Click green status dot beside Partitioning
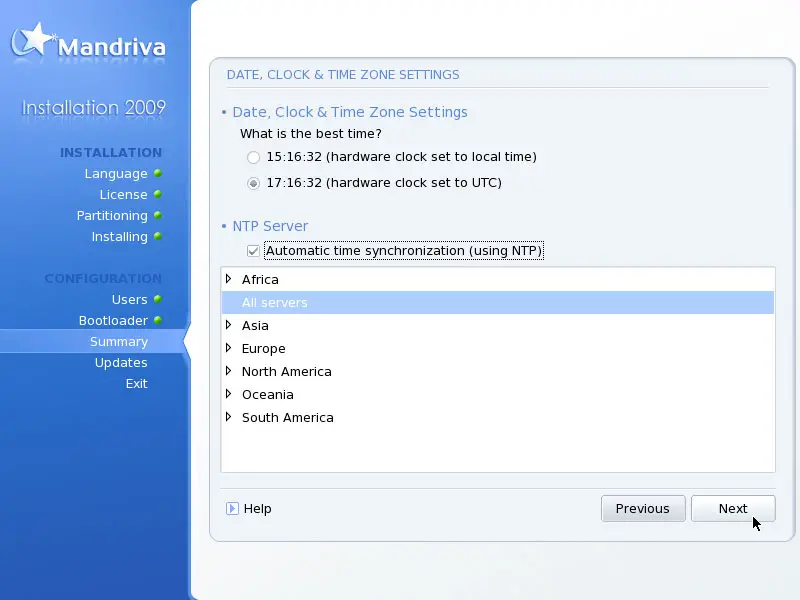Viewport: 800px width, 600px height. pos(158,215)
